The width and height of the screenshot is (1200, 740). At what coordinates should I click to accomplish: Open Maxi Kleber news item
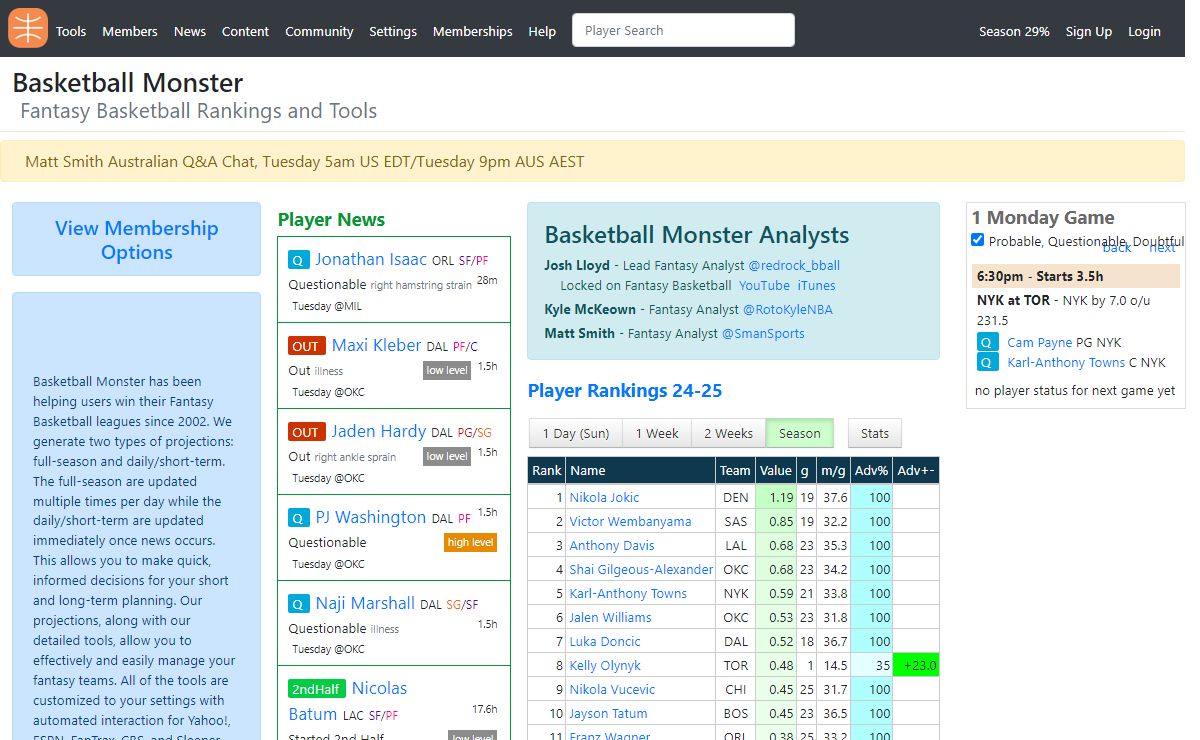(376, 345)
